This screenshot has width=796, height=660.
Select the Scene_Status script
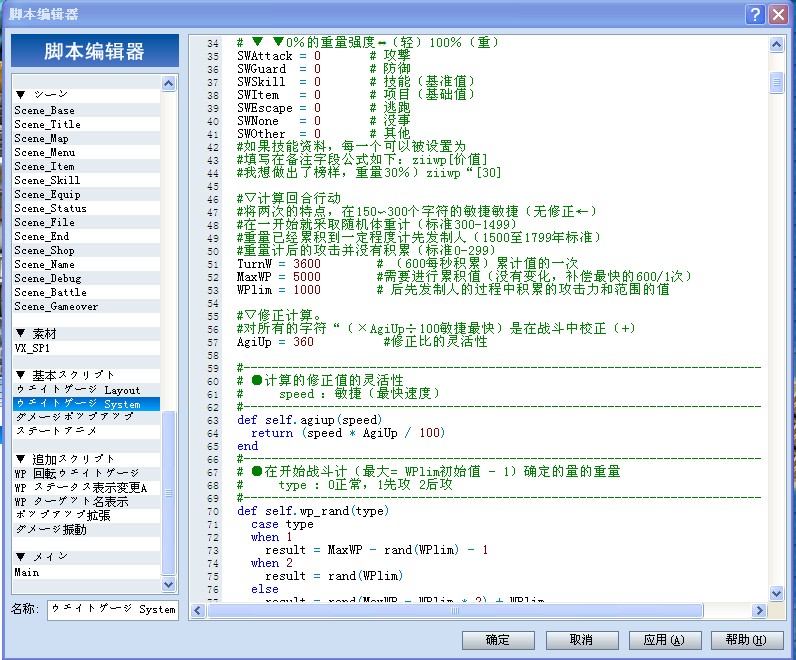coord(87,208)
